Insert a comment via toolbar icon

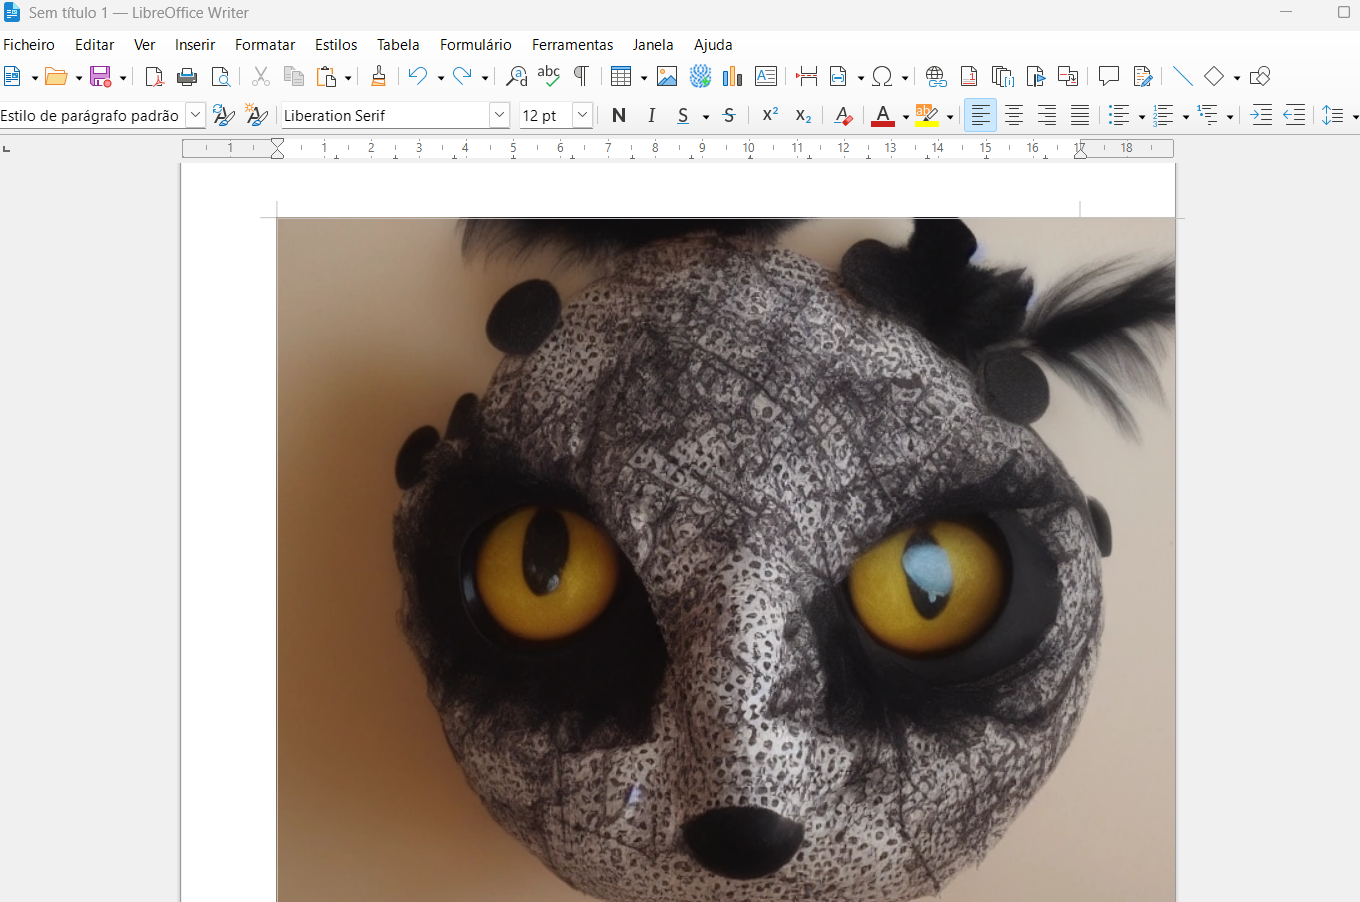1108,77
